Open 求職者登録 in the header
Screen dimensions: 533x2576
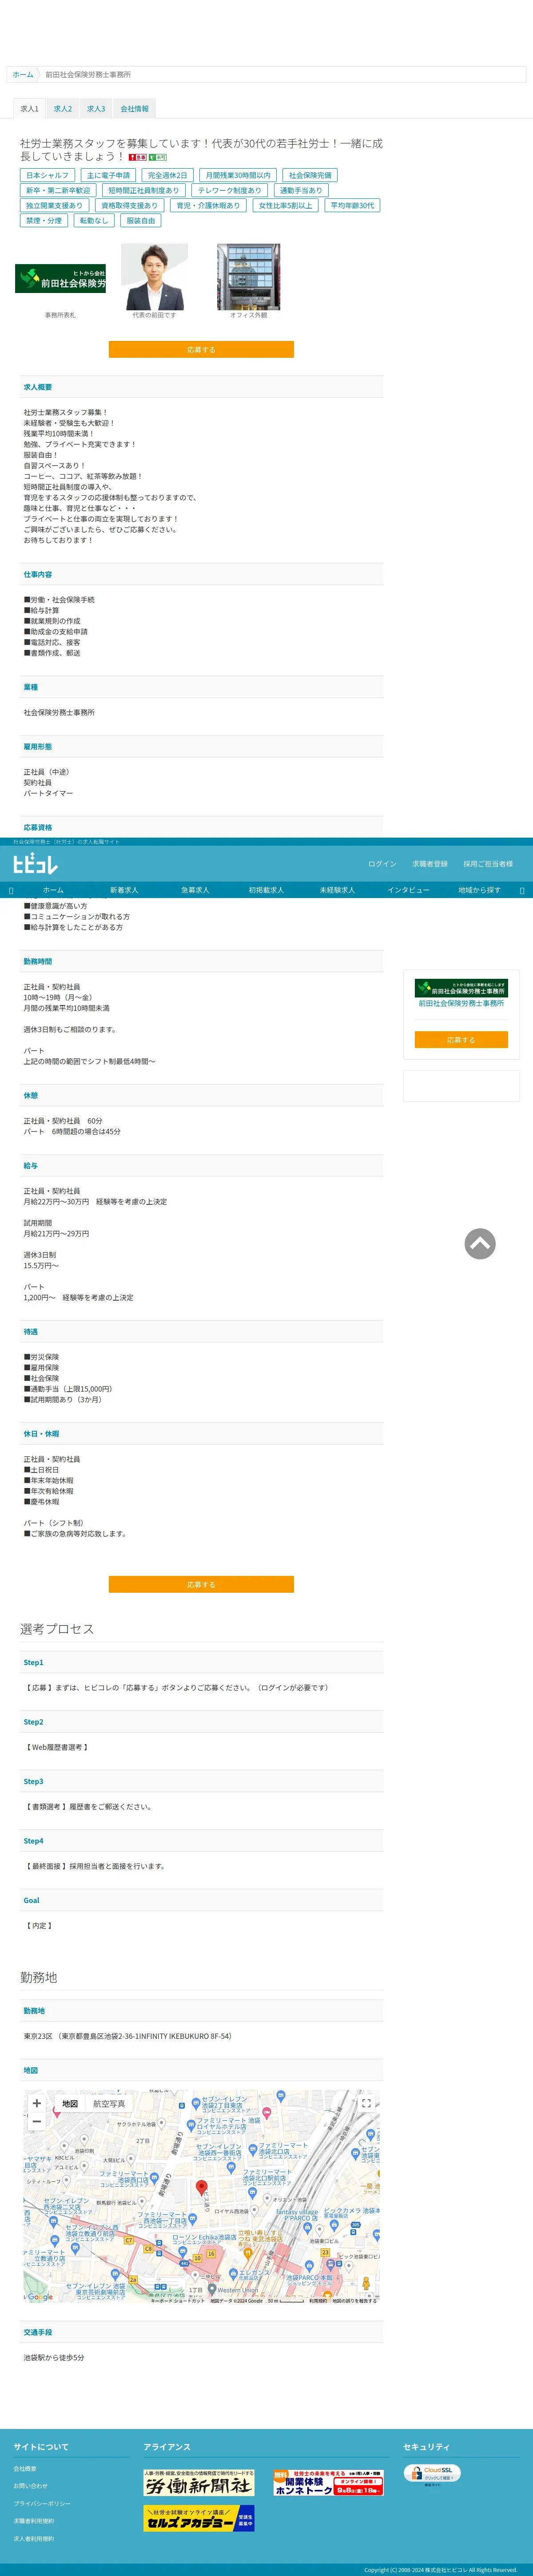(430, 864)
